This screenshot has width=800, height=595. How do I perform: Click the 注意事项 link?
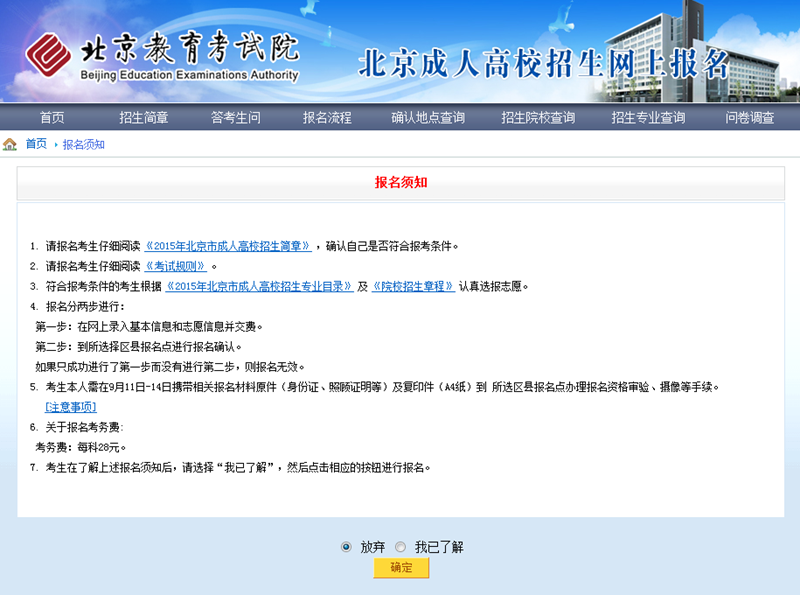[71, 407]
